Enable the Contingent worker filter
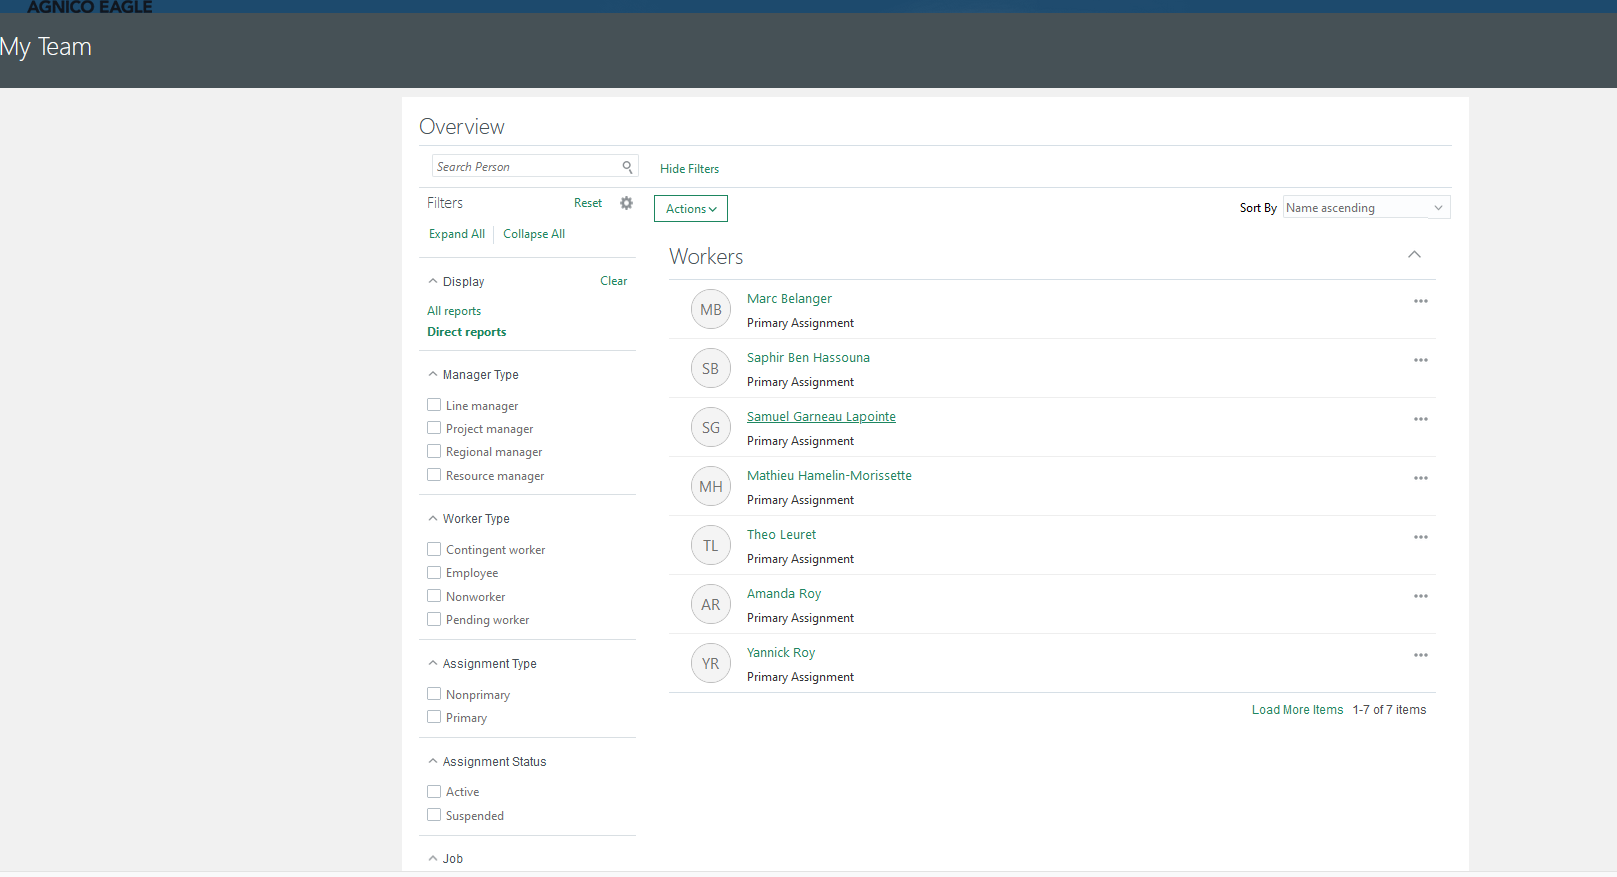This screenshot has height=877, width=1617. [434, 549]
